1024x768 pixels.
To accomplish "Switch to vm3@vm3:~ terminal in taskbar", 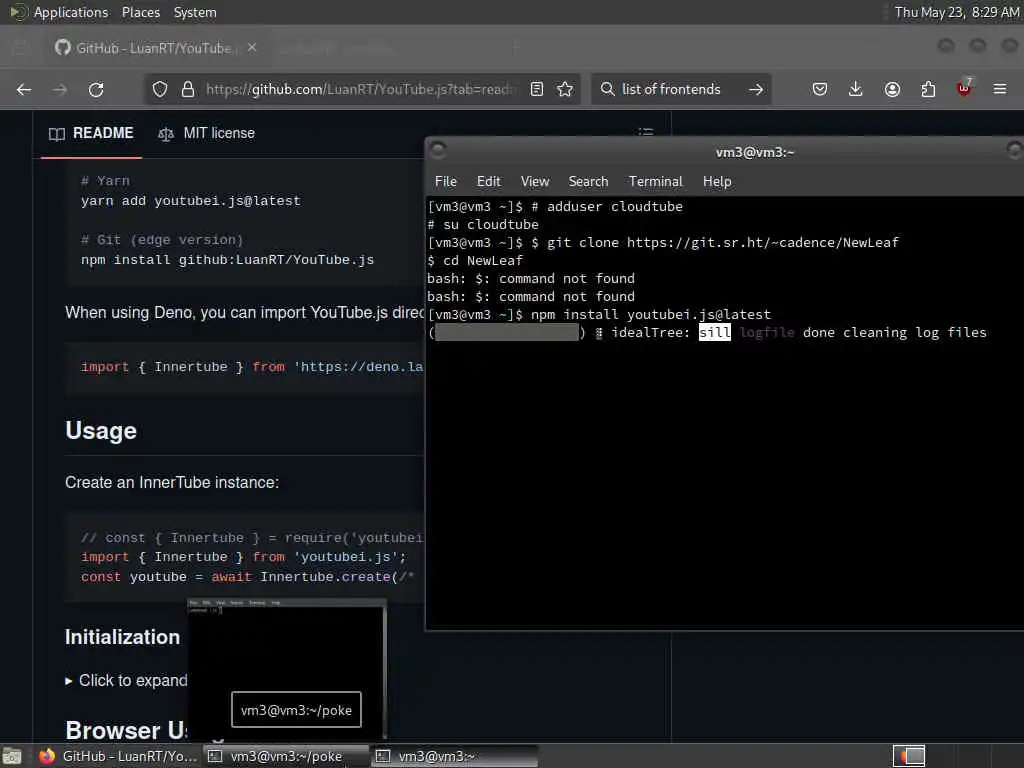I will tap(455, 756).
